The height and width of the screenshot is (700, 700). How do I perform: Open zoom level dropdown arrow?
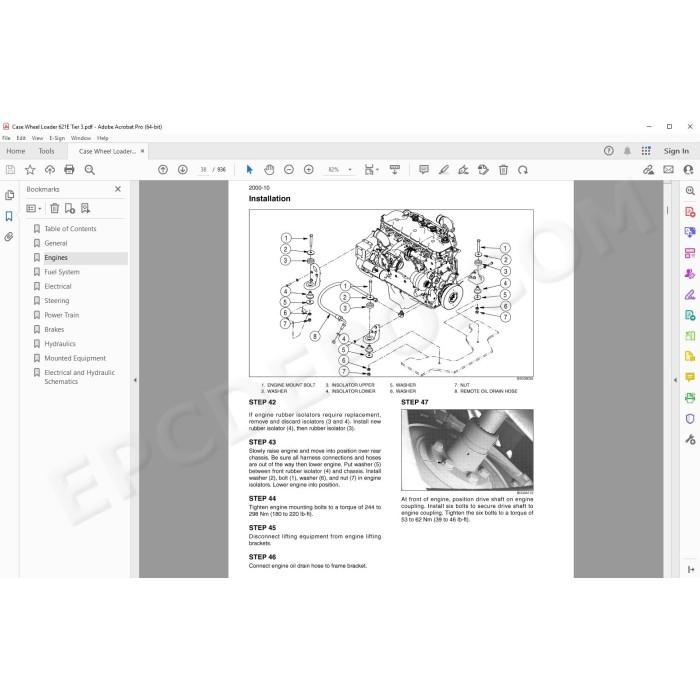(350, 170)
